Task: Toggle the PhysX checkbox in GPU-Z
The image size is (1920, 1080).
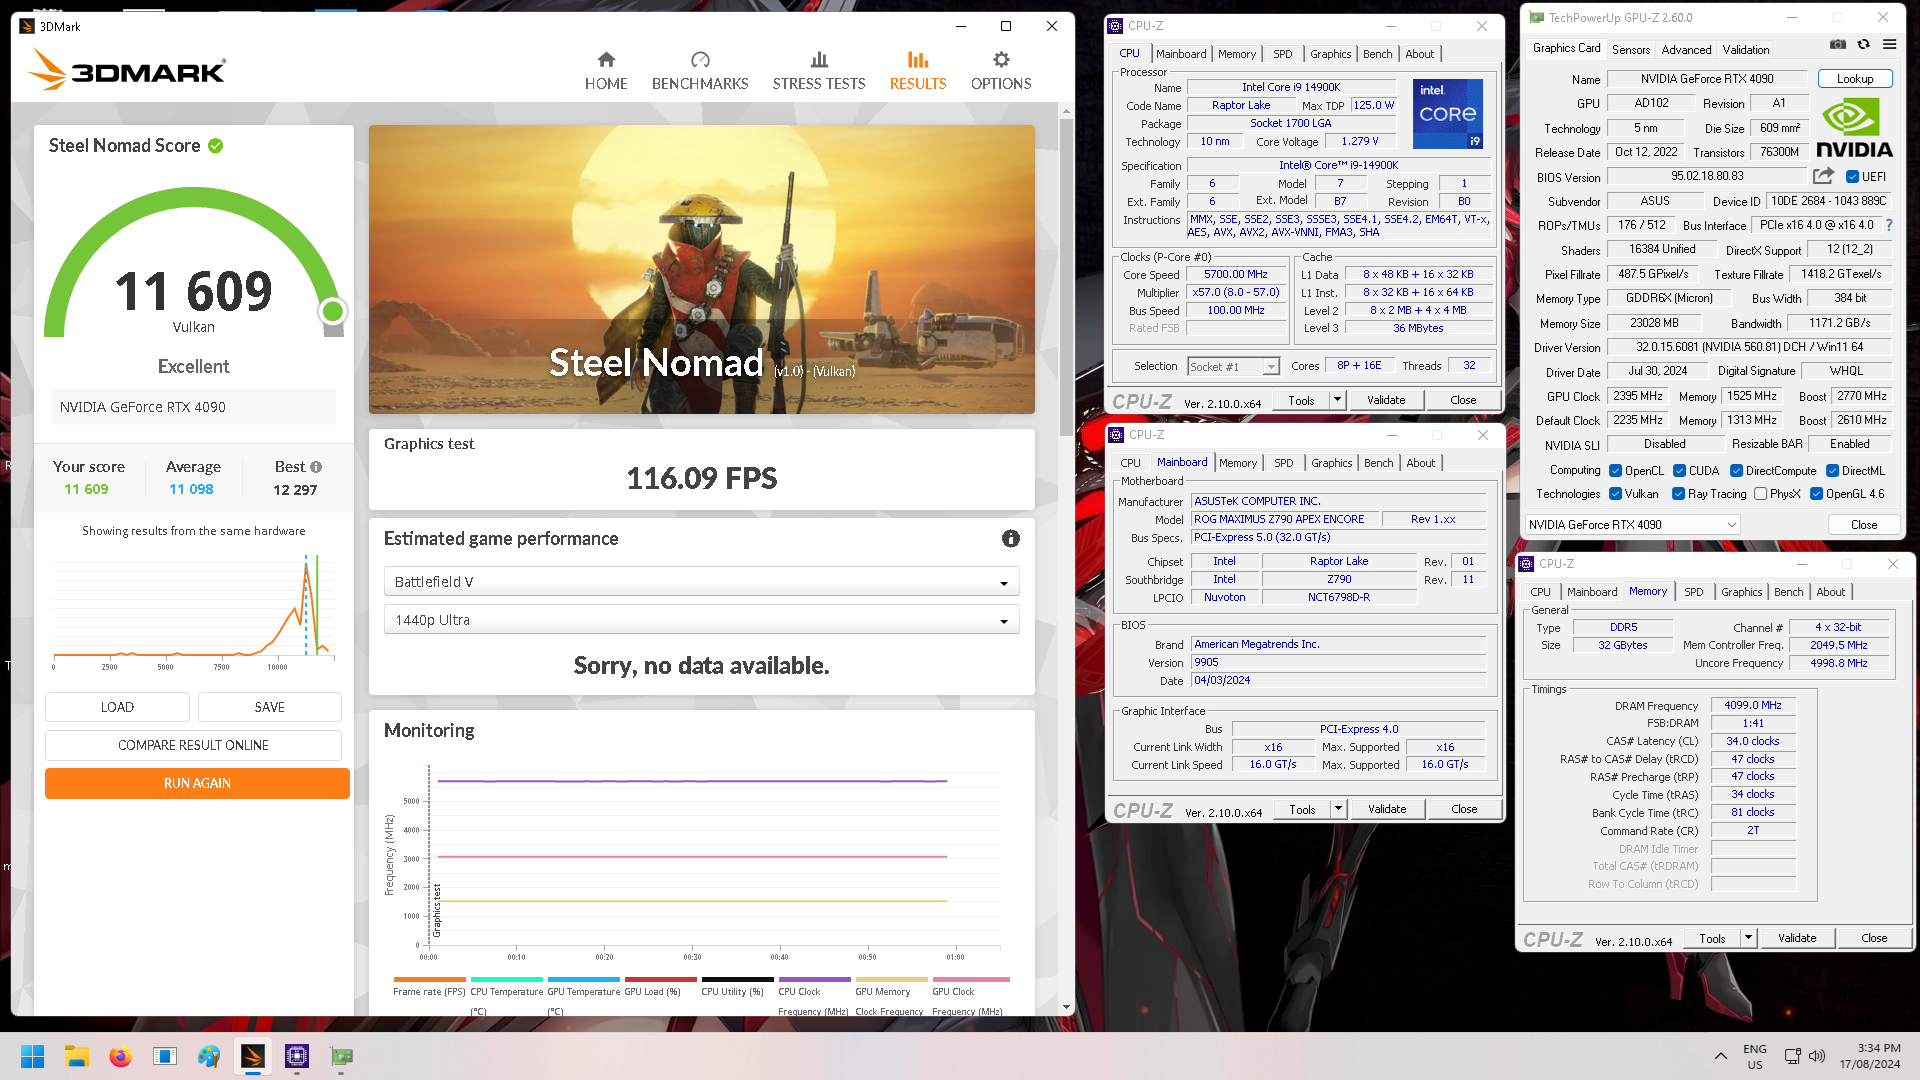Action: (x=1760, y=494)
